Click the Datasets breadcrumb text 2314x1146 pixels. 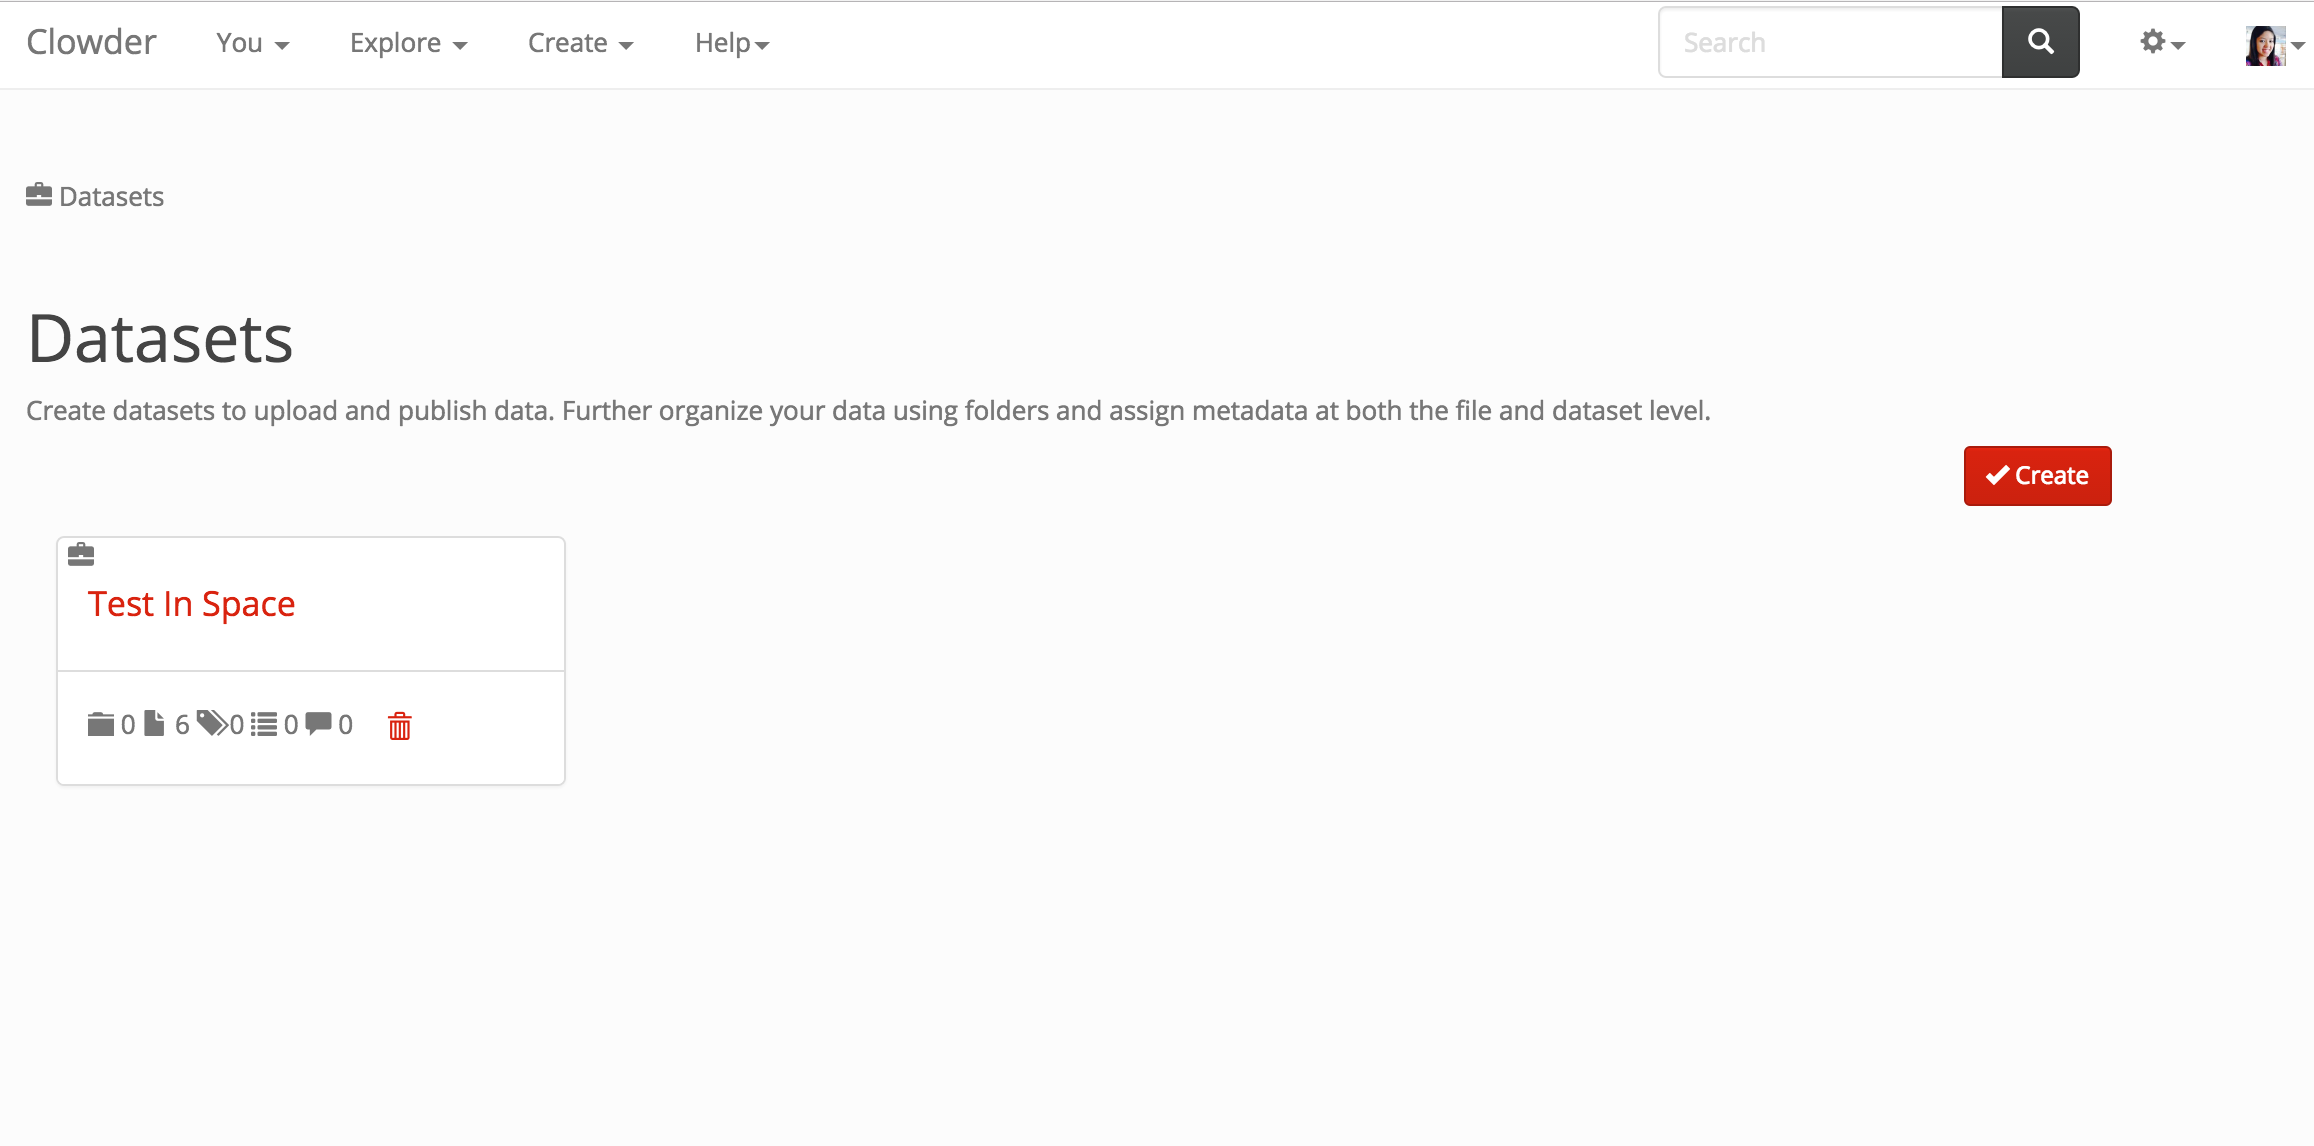point(111,196)
